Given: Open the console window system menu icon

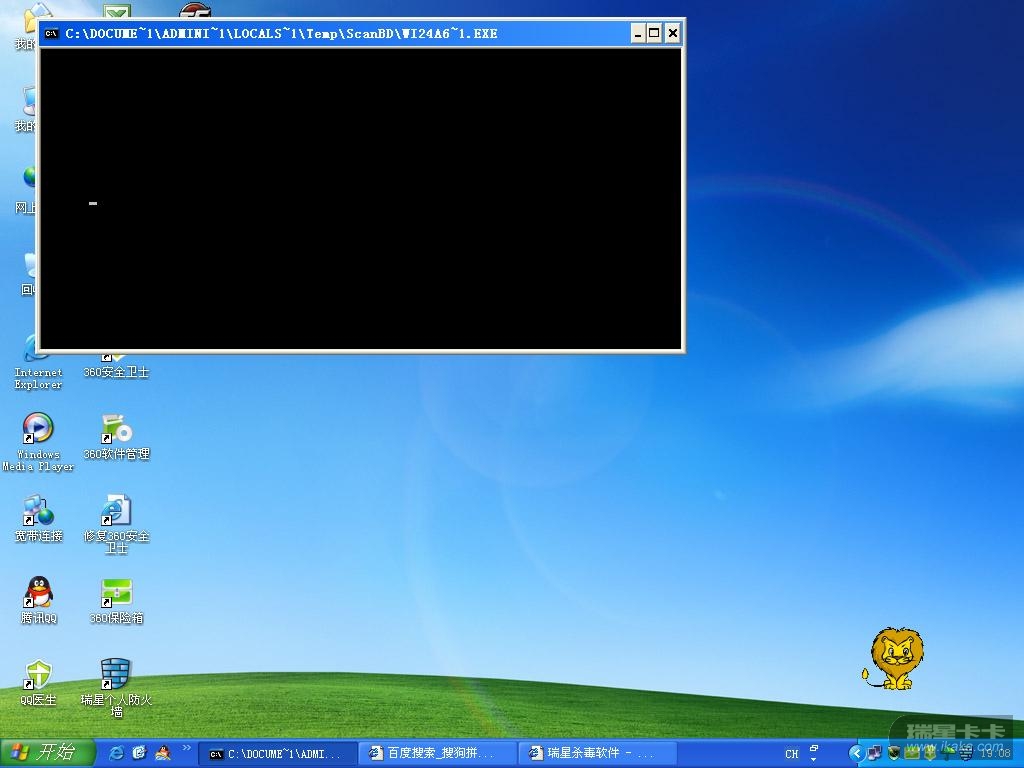Looking at the screenshot, I should 52,33.
